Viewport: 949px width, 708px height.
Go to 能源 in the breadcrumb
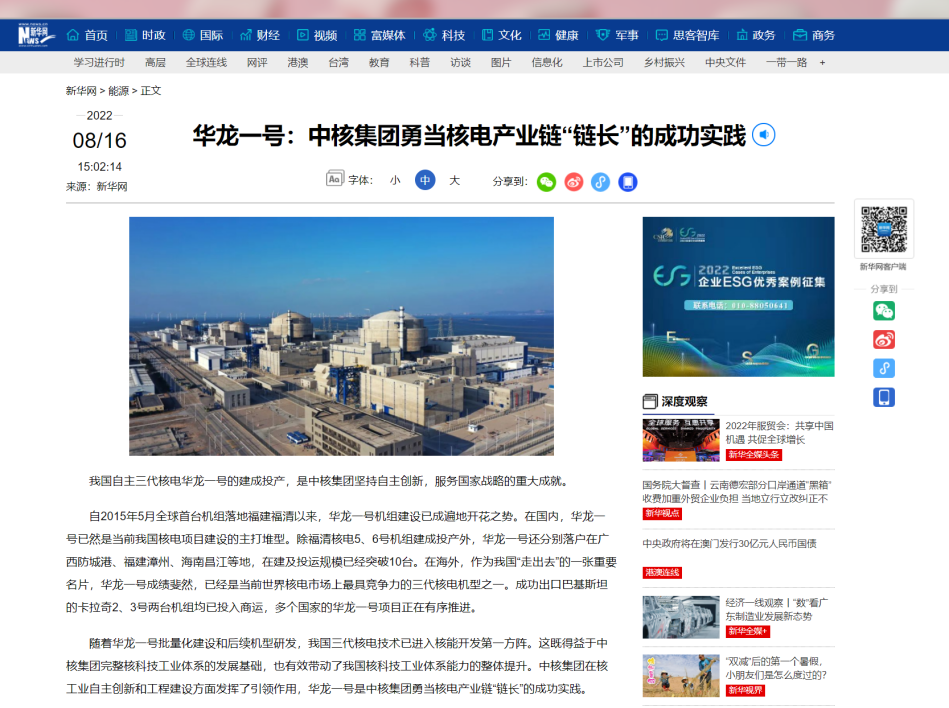point(118,91)
